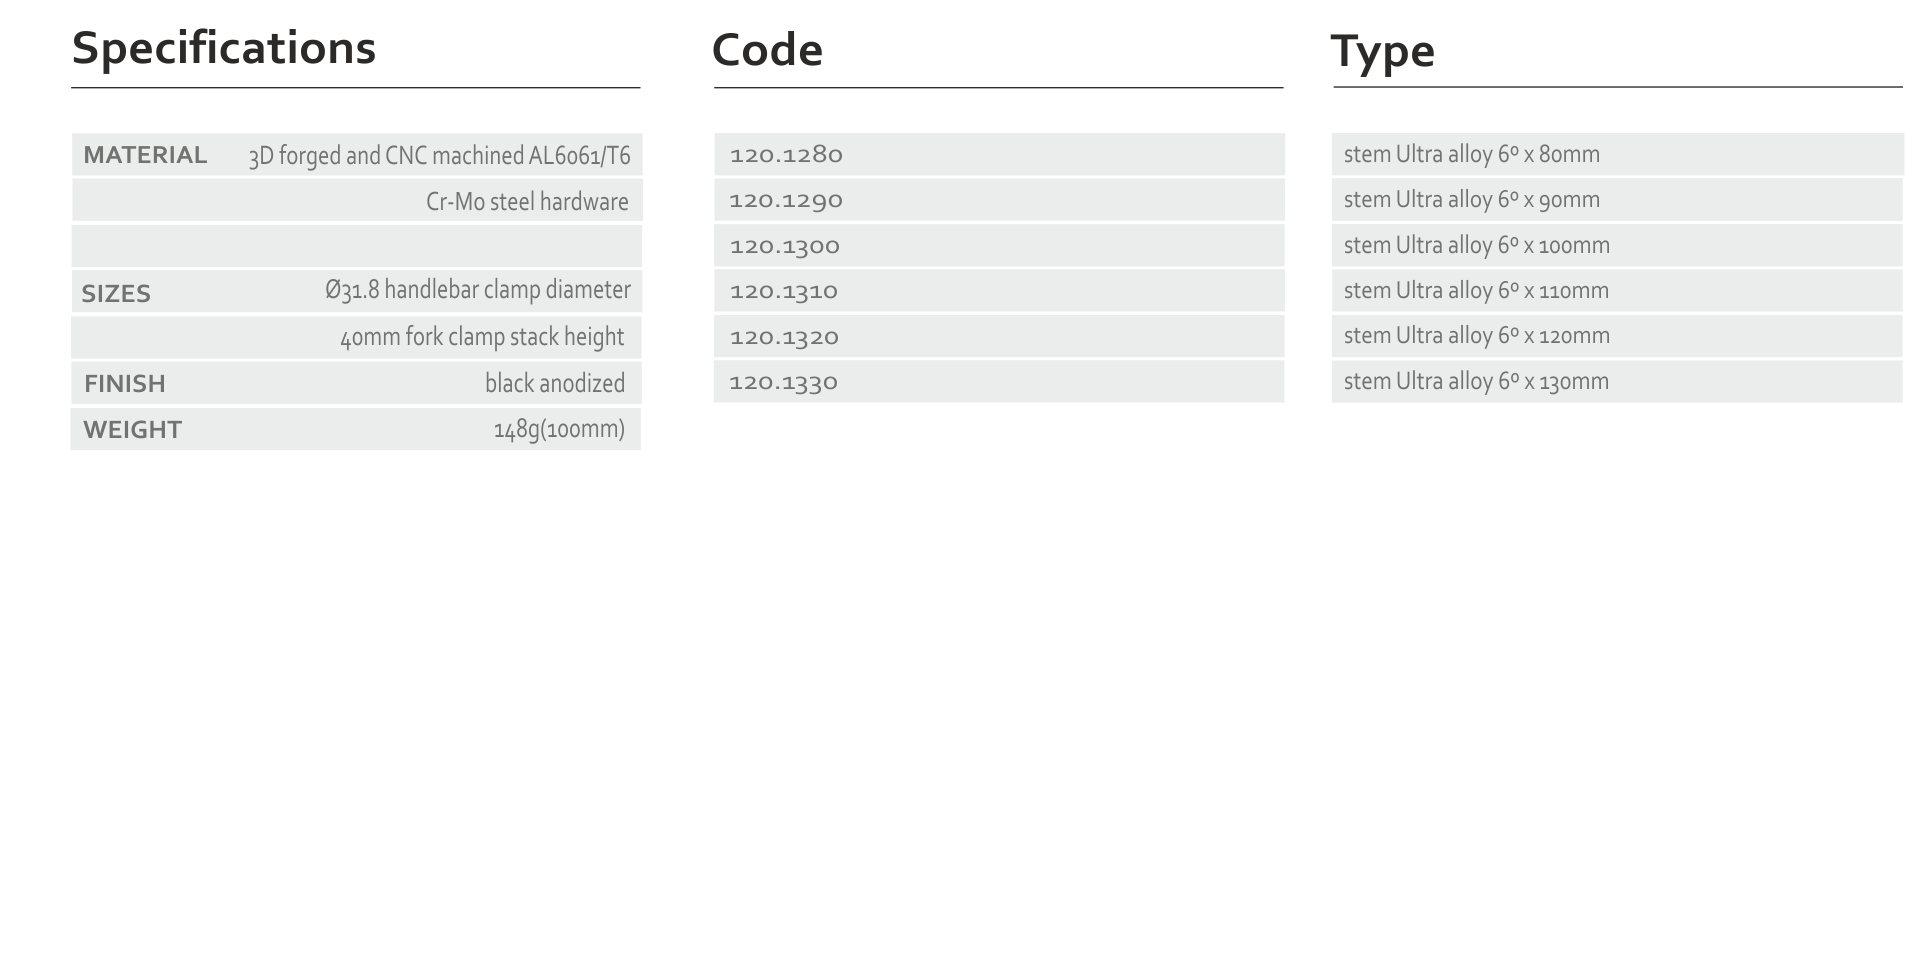1905x953 pixels.
Task: Click the Code column heading
Action: pyautogui.click(x=767, y=50)
